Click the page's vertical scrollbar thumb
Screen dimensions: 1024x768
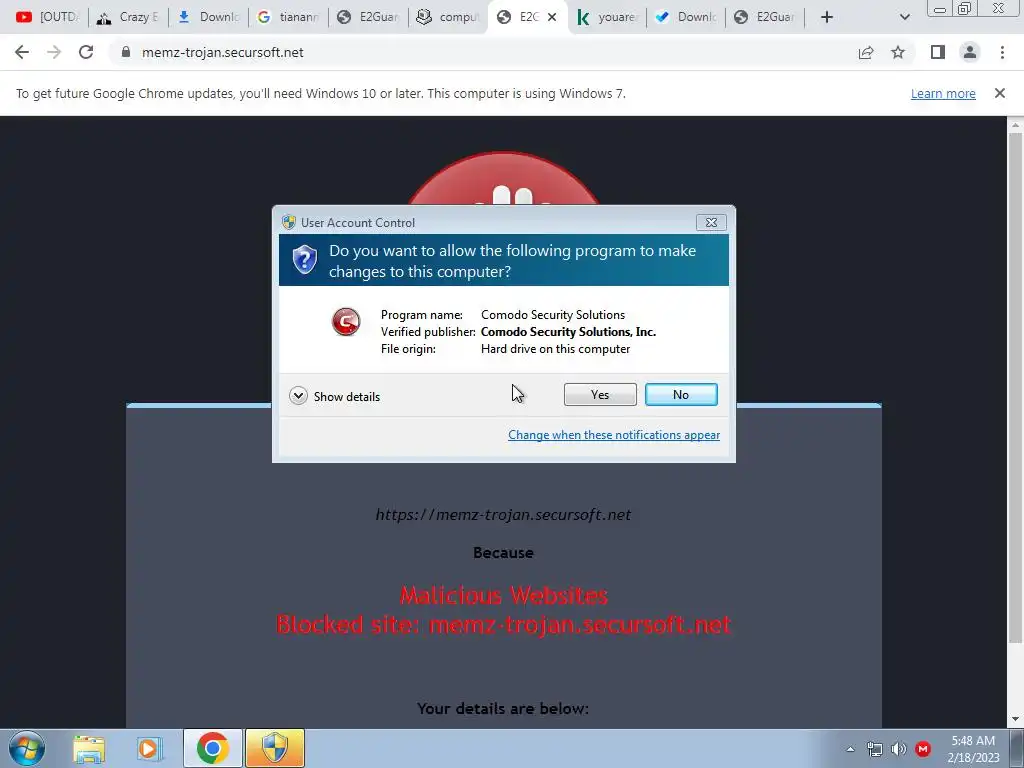[x=1015, y=387]
